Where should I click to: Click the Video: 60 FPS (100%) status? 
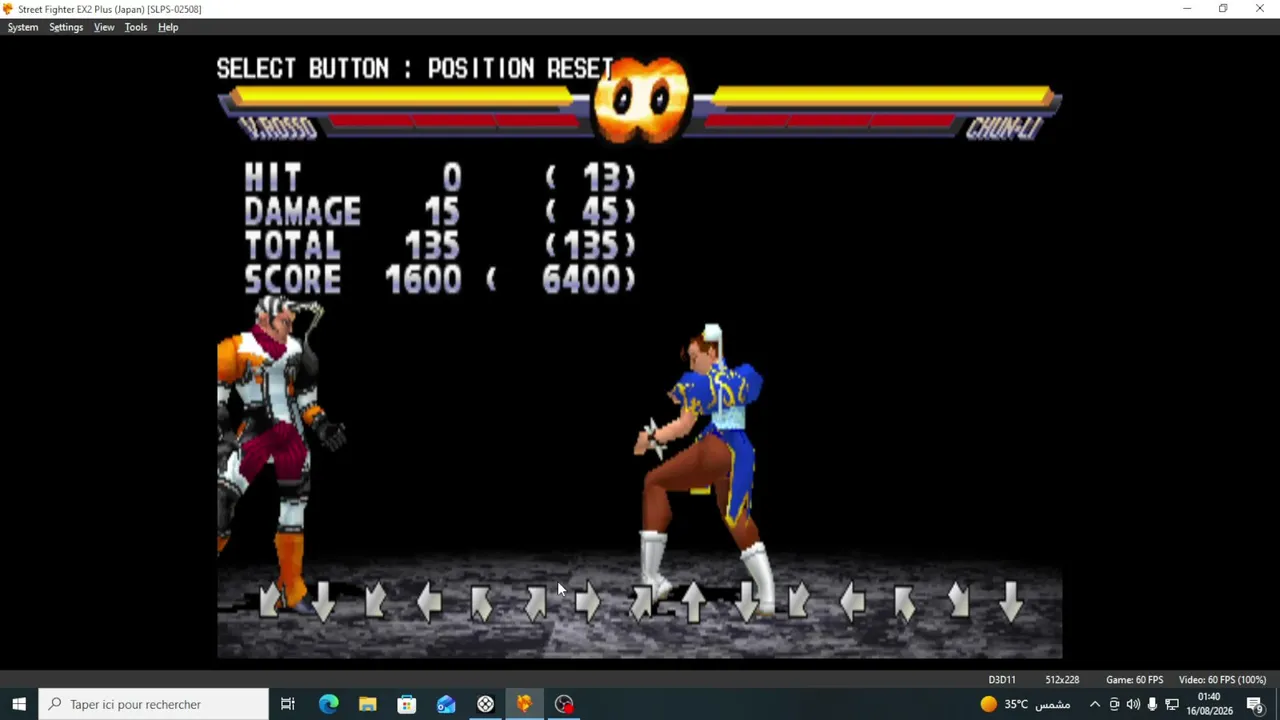1222,680
